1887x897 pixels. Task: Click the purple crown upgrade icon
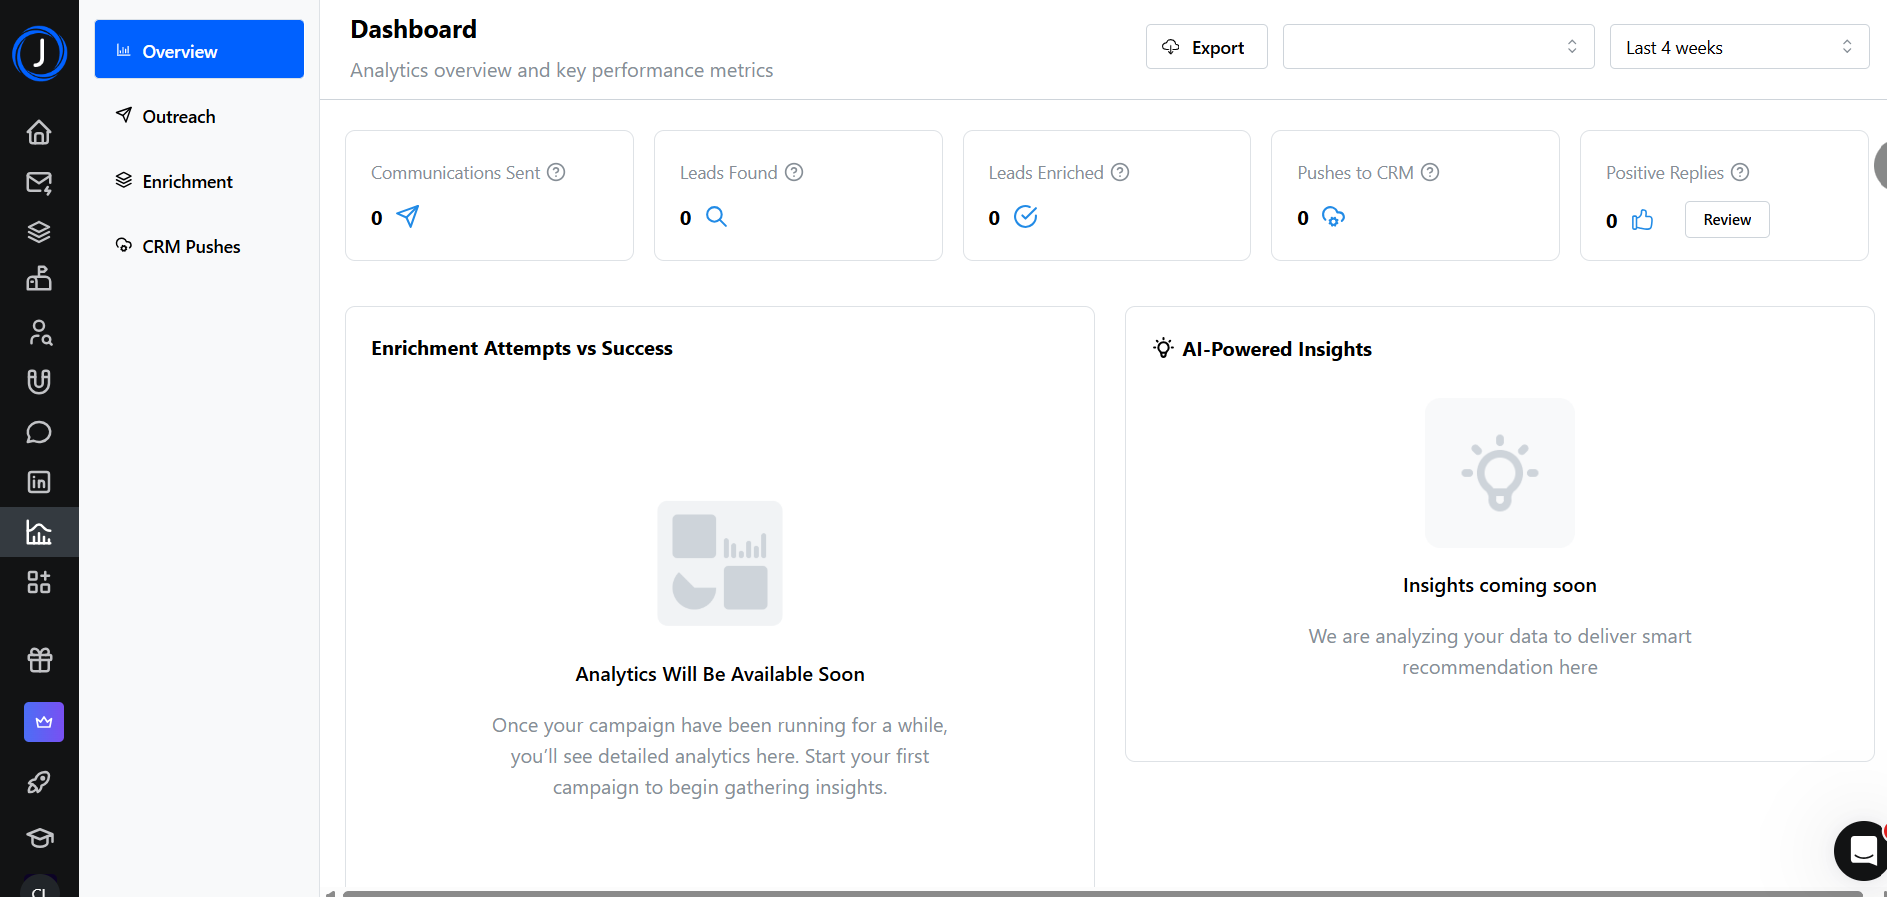click(44, 722)
